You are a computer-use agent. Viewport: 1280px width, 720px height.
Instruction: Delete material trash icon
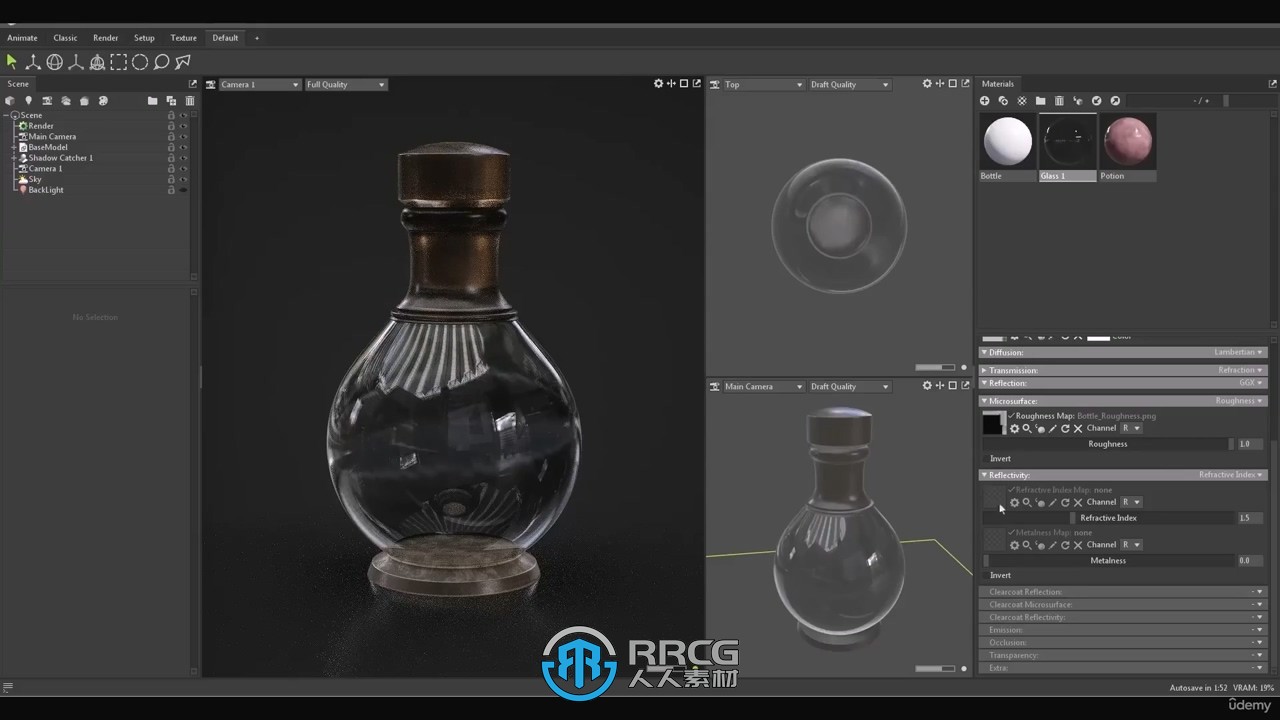tap(1059, 101)
